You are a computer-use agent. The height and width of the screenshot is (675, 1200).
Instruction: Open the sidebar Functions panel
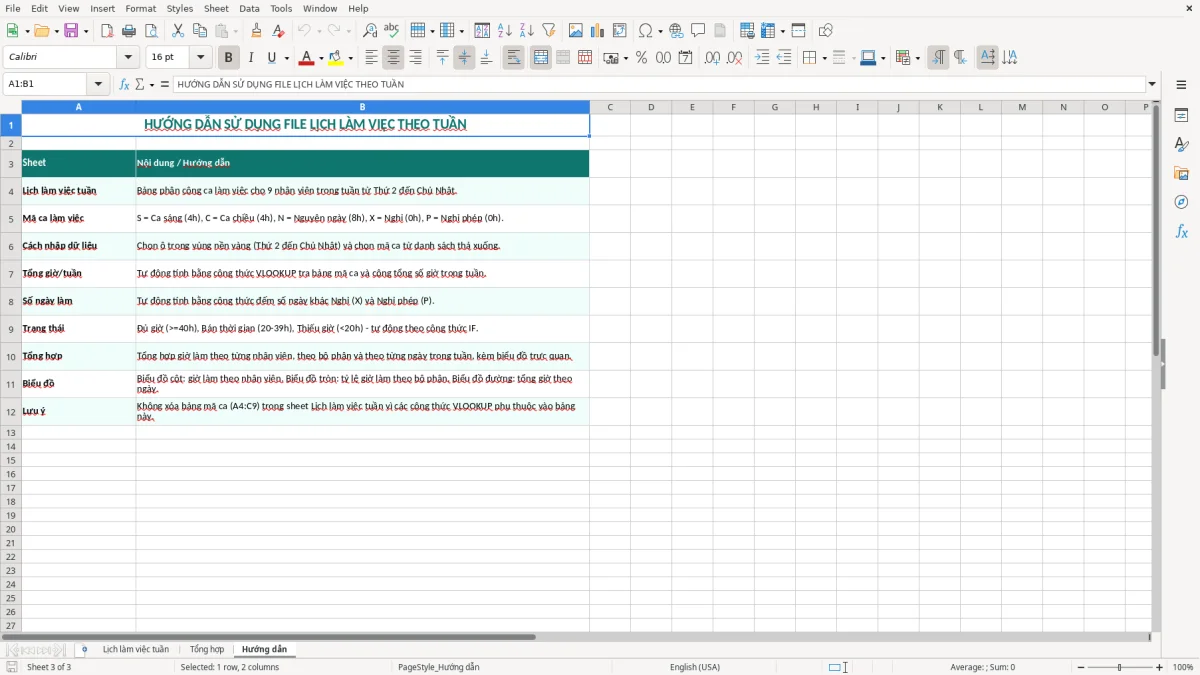tap(1181, 231)
